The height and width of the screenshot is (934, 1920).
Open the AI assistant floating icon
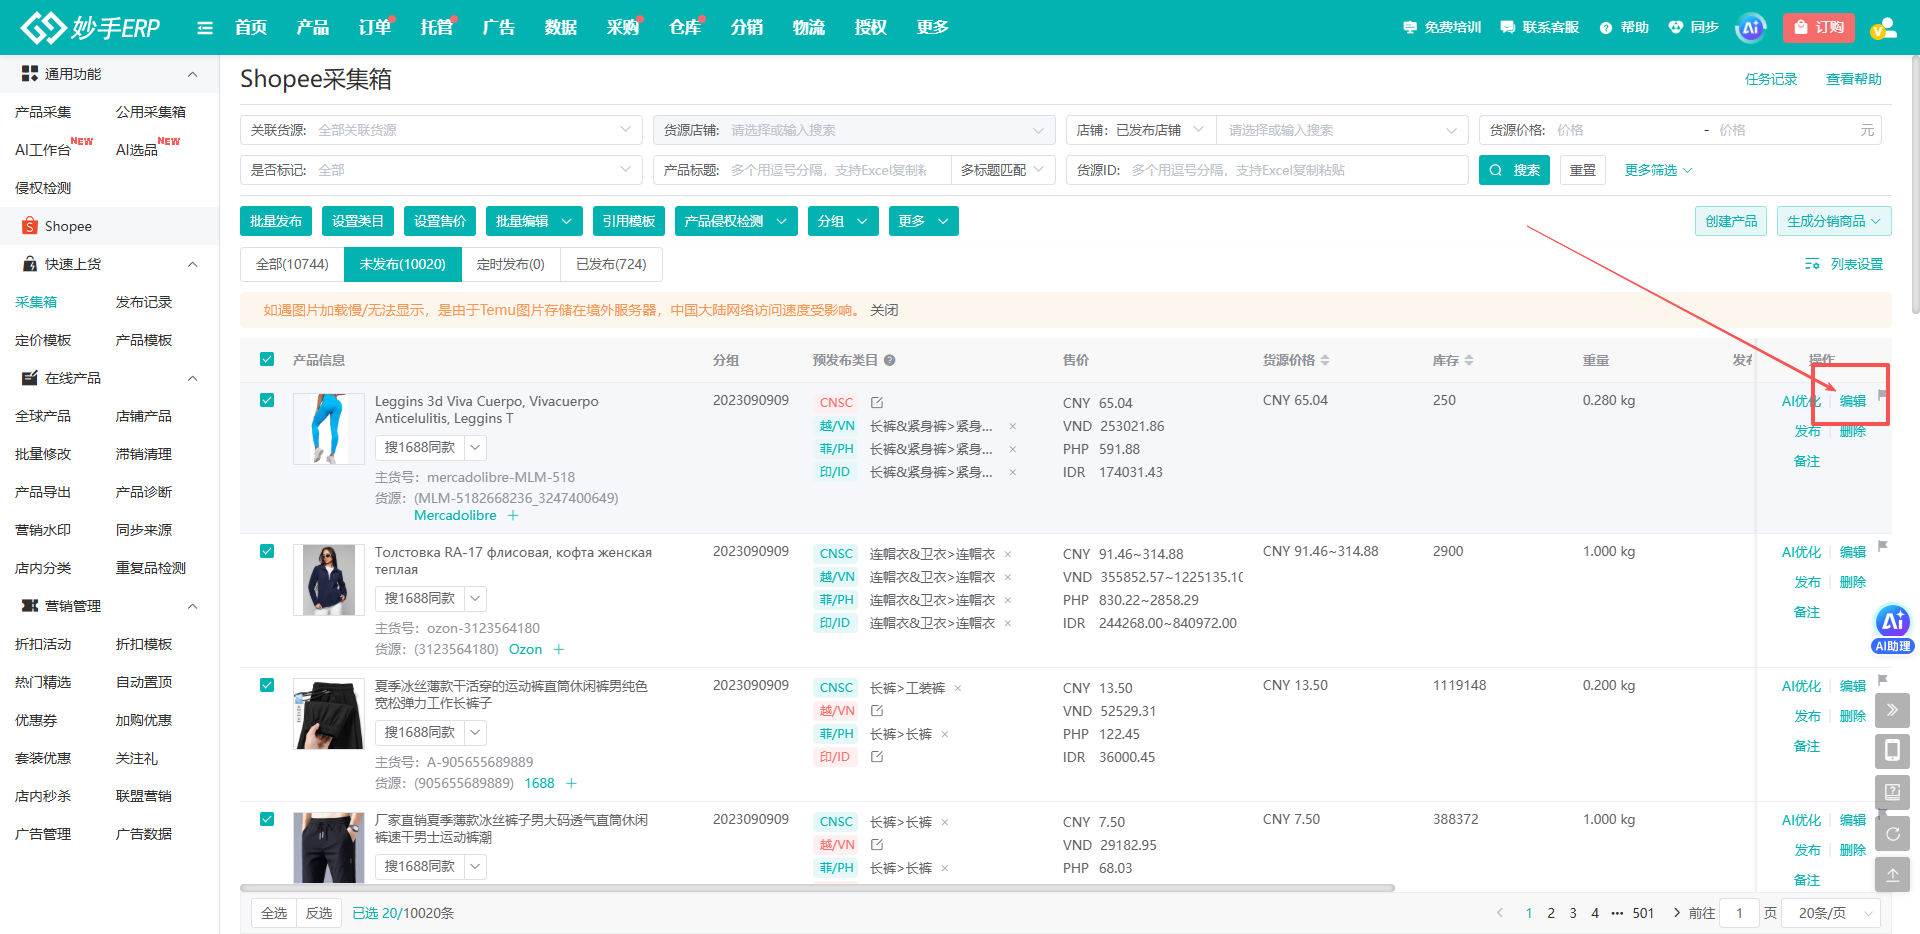(1892, 629)
